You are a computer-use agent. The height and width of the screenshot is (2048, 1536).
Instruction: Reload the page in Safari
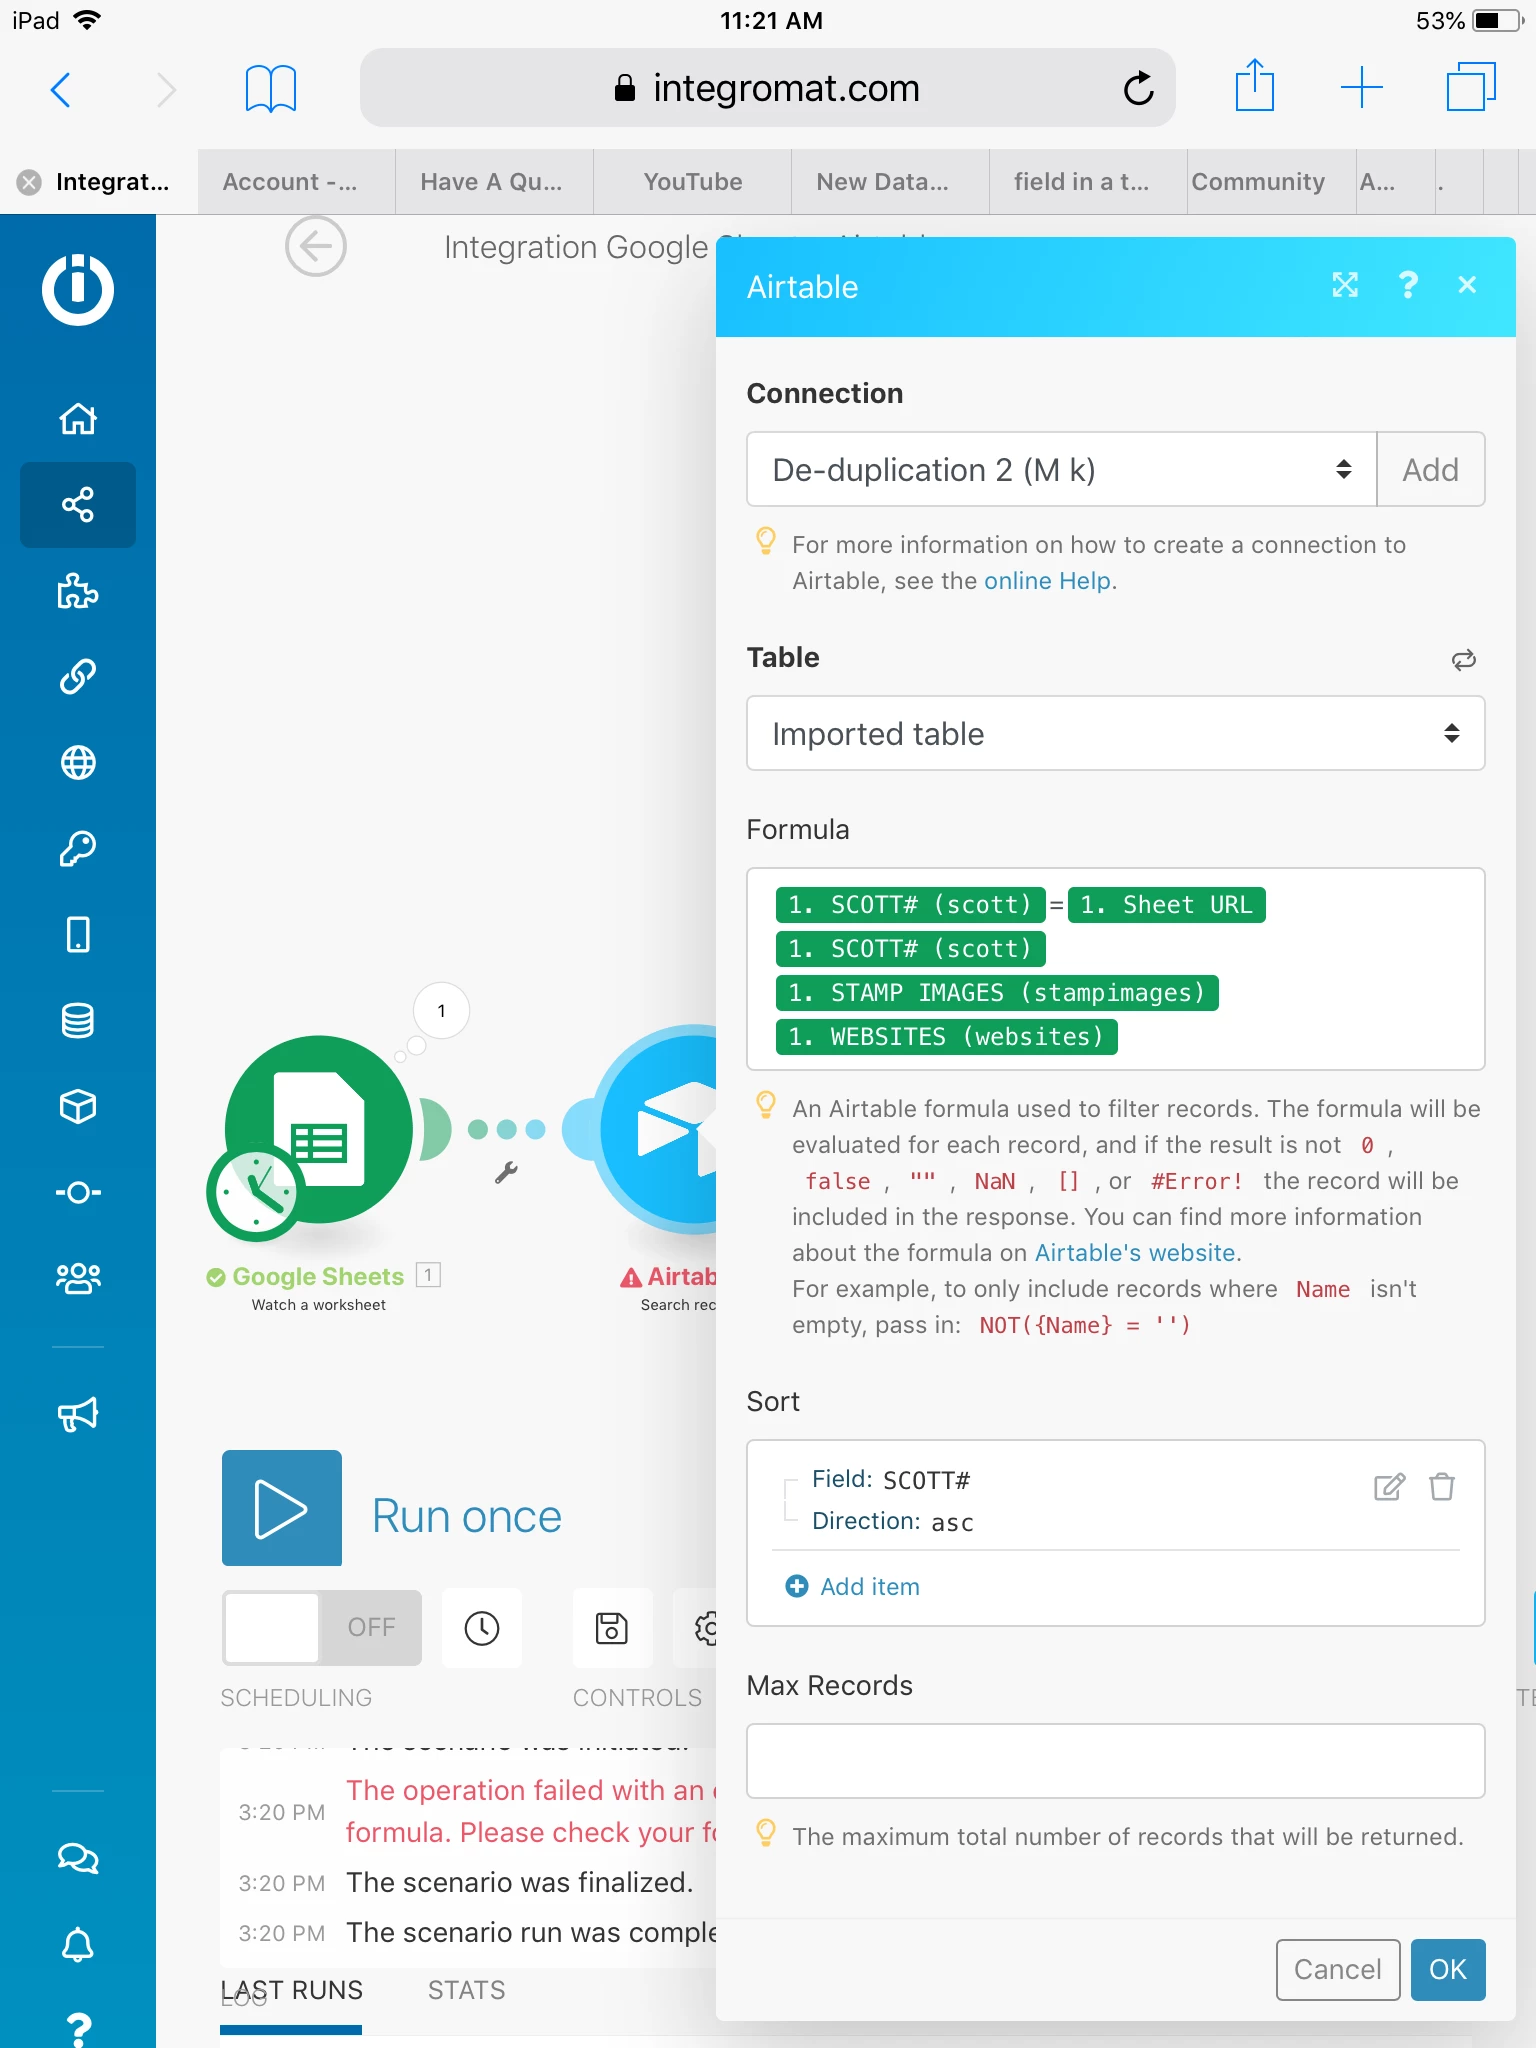1138,88
